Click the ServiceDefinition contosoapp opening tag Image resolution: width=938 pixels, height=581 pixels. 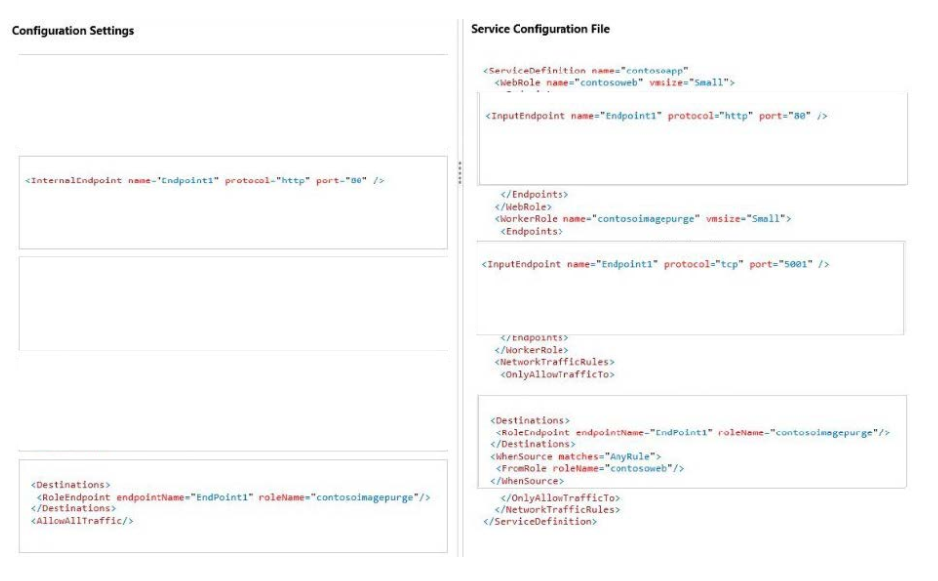(x=586, y=71)
